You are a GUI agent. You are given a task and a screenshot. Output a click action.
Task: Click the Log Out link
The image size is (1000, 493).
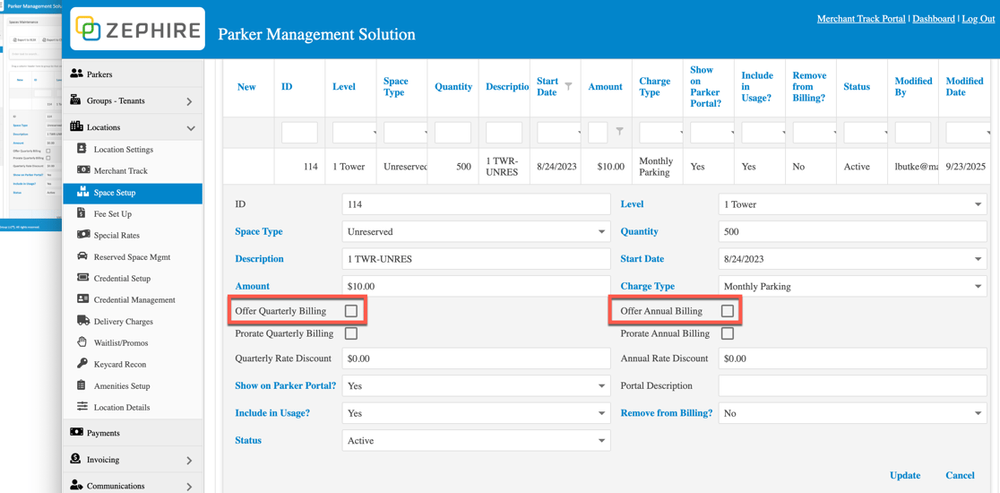click(x=978, y=19)
